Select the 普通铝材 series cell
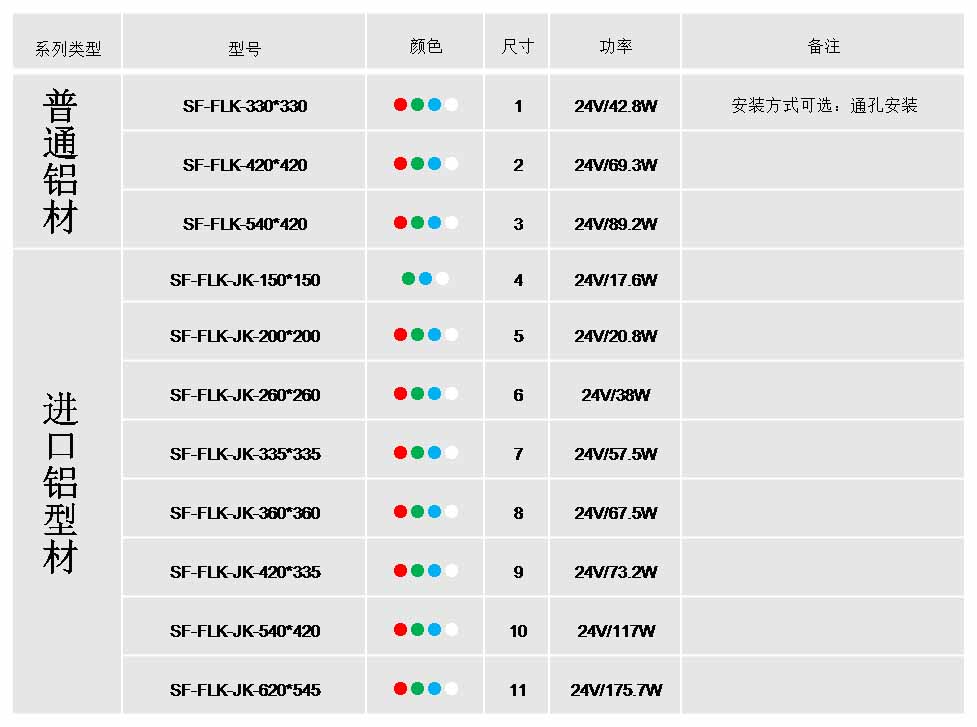This screenshot has height=727, width=977. pyautogui.click(x=61, y=161)
